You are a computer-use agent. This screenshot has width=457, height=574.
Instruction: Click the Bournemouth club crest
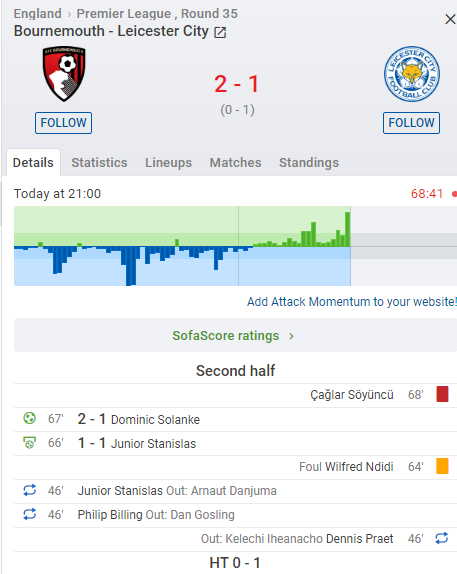64,74
